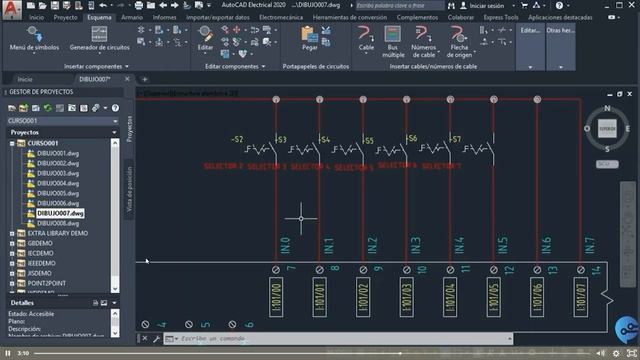Click the ViewCube SUPERIOR face
Image resolution: width=640 pixels, height=360 pixels.
[607, 129]
